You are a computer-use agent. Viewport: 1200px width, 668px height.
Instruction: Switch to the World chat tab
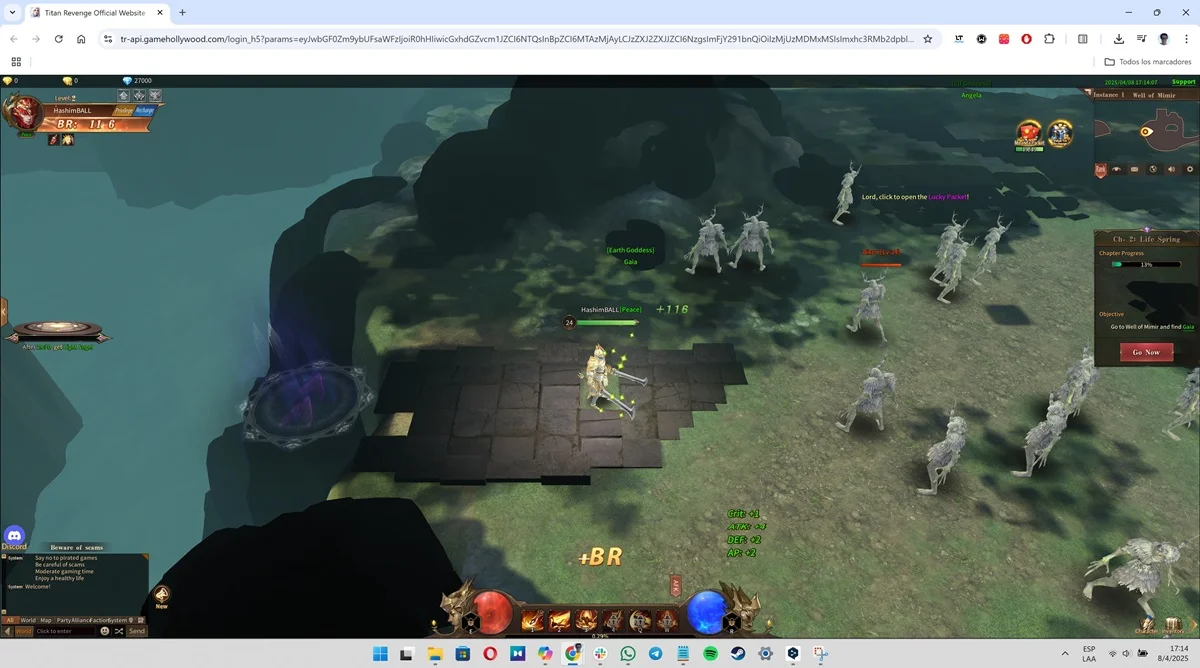coord(27,620)
